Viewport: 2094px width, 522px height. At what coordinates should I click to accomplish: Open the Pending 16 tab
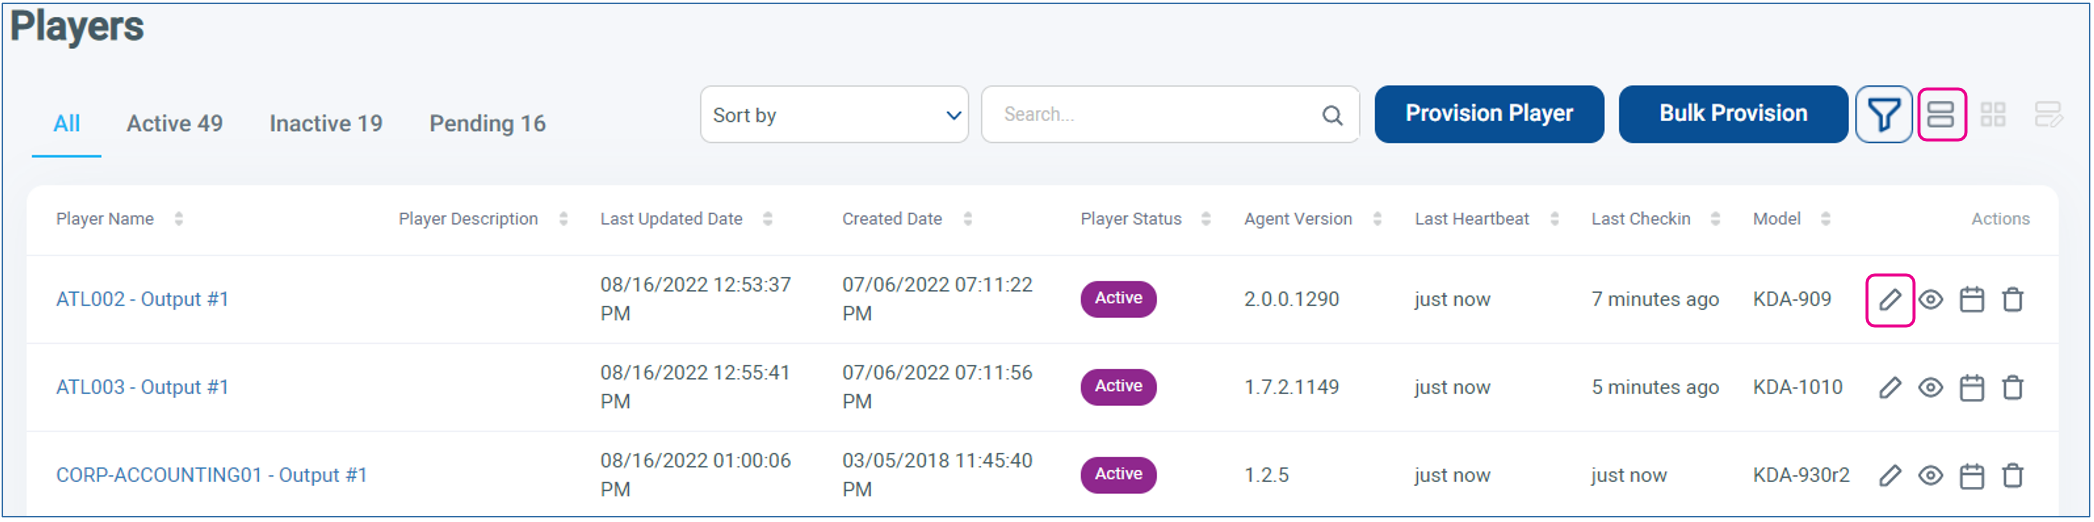(487, 124)
